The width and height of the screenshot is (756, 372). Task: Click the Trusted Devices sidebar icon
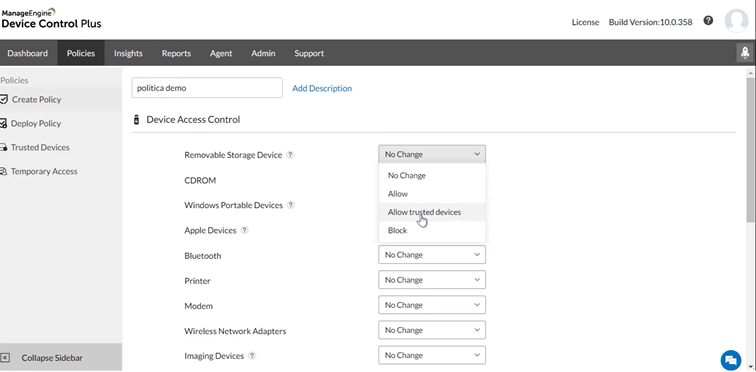[3, 147]
